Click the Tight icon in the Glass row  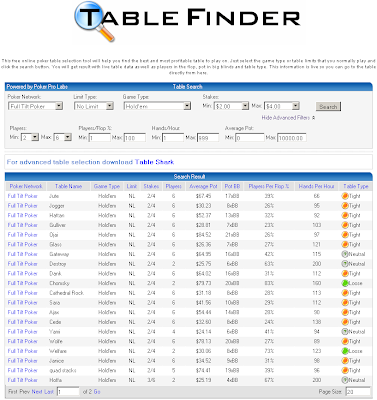(x=345, y=244)
